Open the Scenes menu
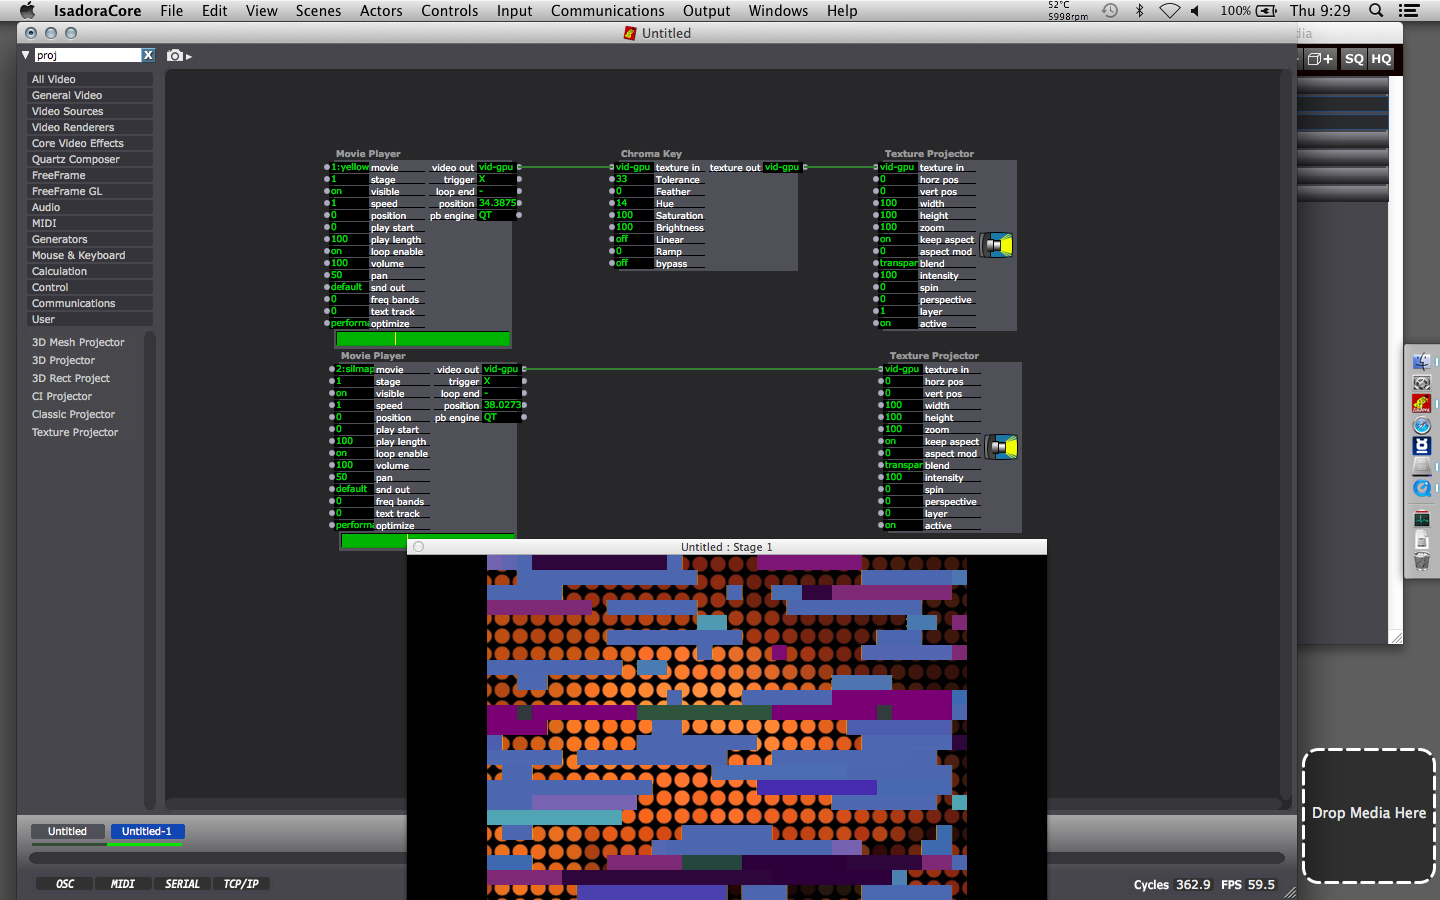The height and width of the screenshot is (900, 1440). (x=318, y=11)
